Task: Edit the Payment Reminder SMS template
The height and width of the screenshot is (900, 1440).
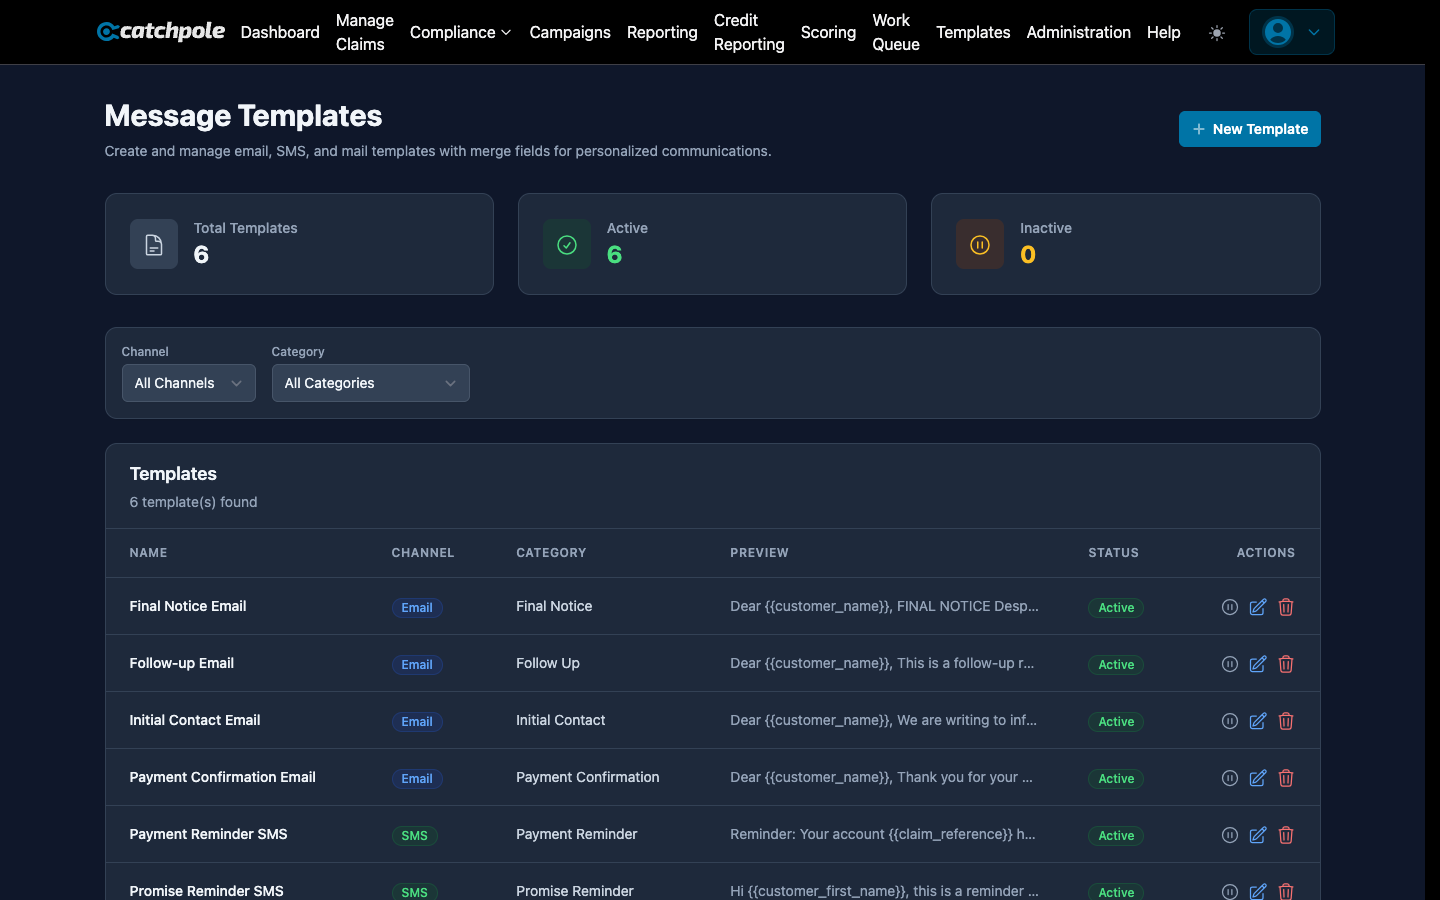Action: pyautogui.click(x=1257, y=835)
